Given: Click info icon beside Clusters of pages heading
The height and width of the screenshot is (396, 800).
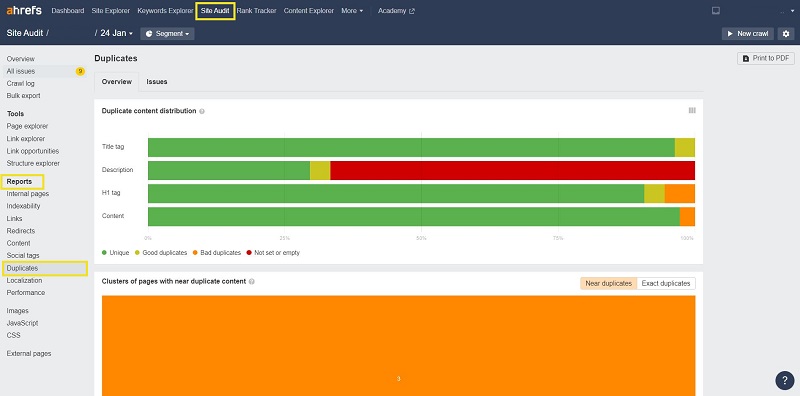Looking at the screenshot, I should click(252, 282).
